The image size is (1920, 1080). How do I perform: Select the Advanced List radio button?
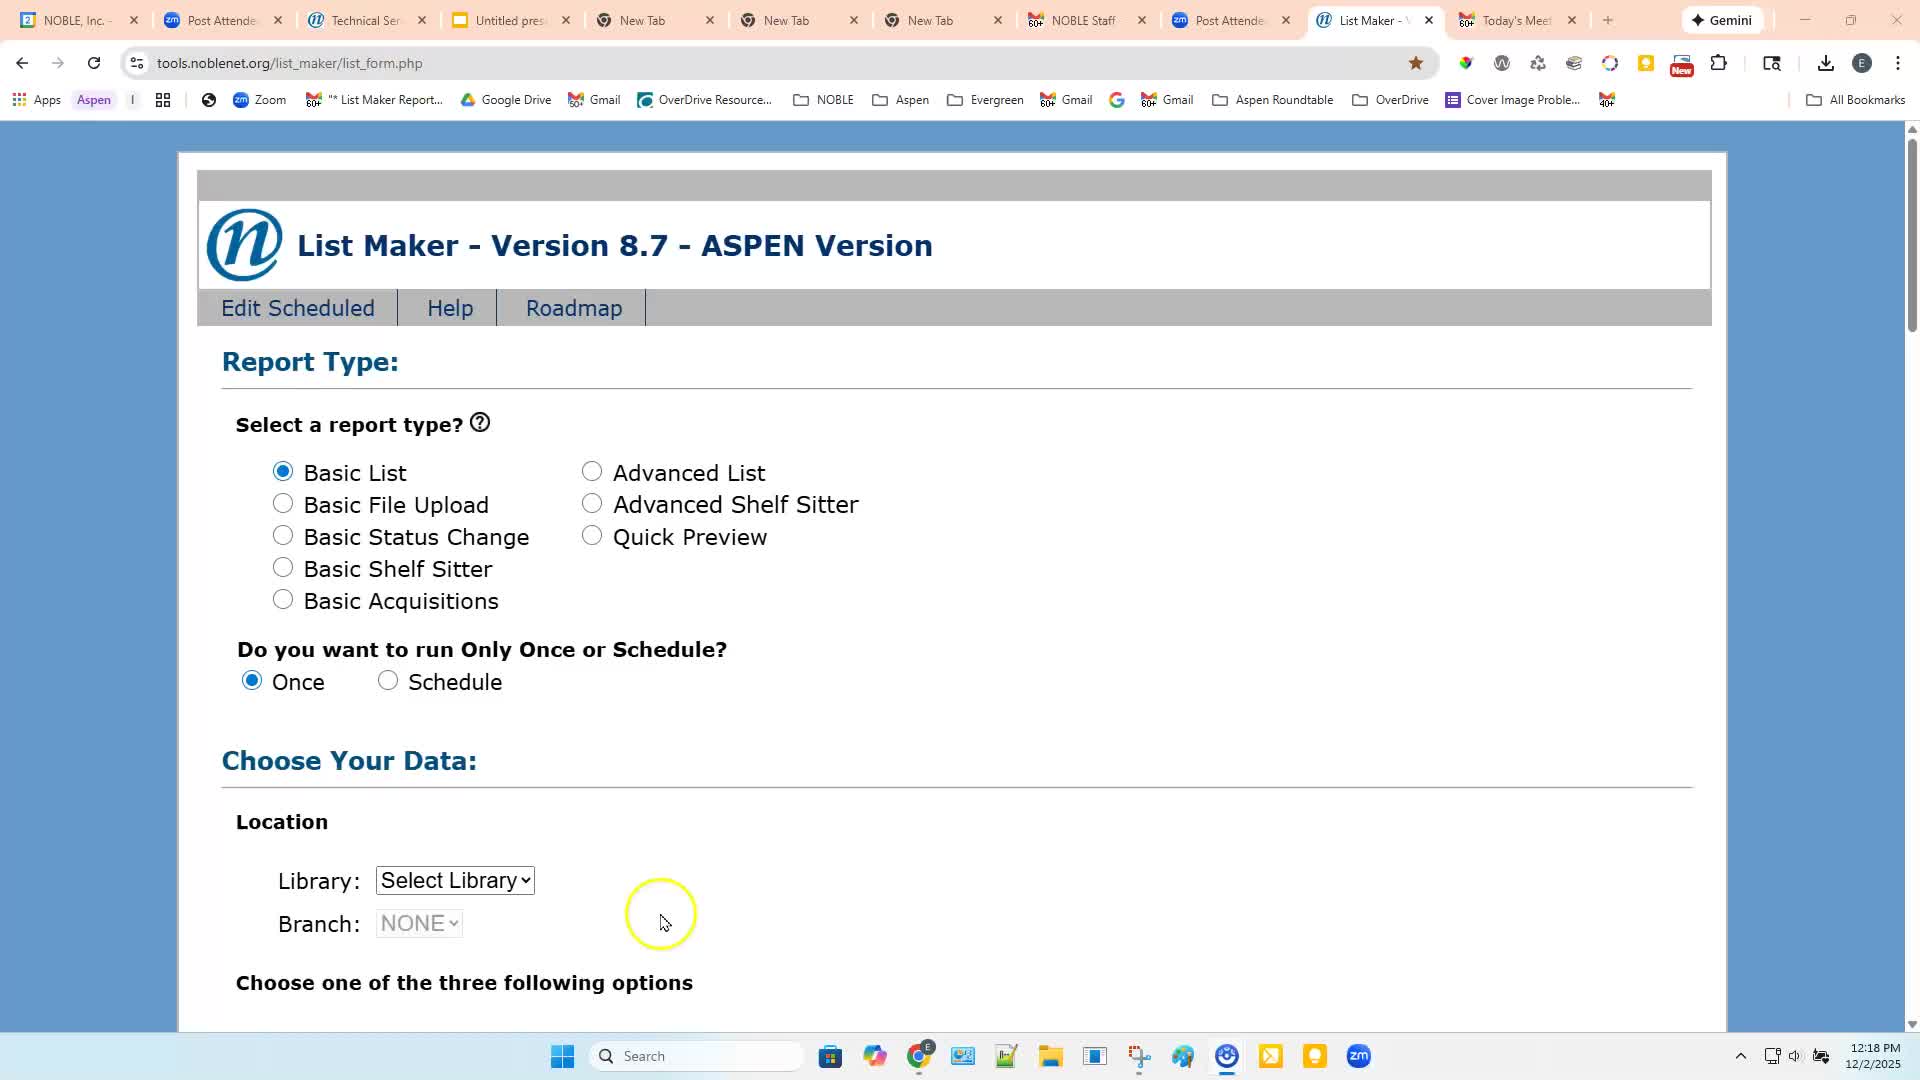(592, 472)
